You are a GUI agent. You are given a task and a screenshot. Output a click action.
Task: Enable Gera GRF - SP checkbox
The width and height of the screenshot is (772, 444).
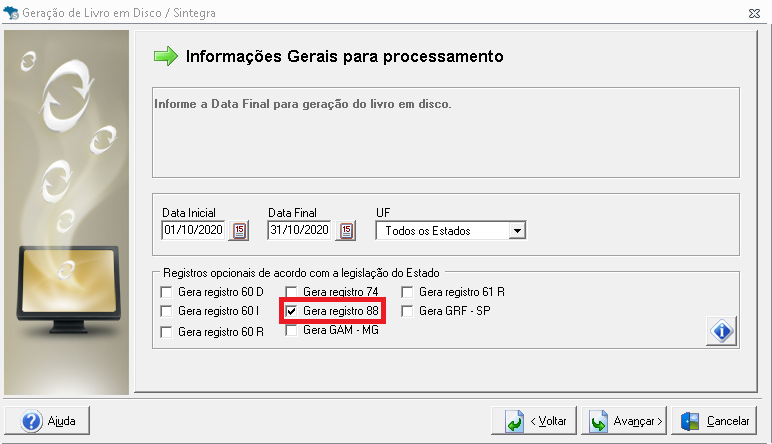(x=407, y=311)
